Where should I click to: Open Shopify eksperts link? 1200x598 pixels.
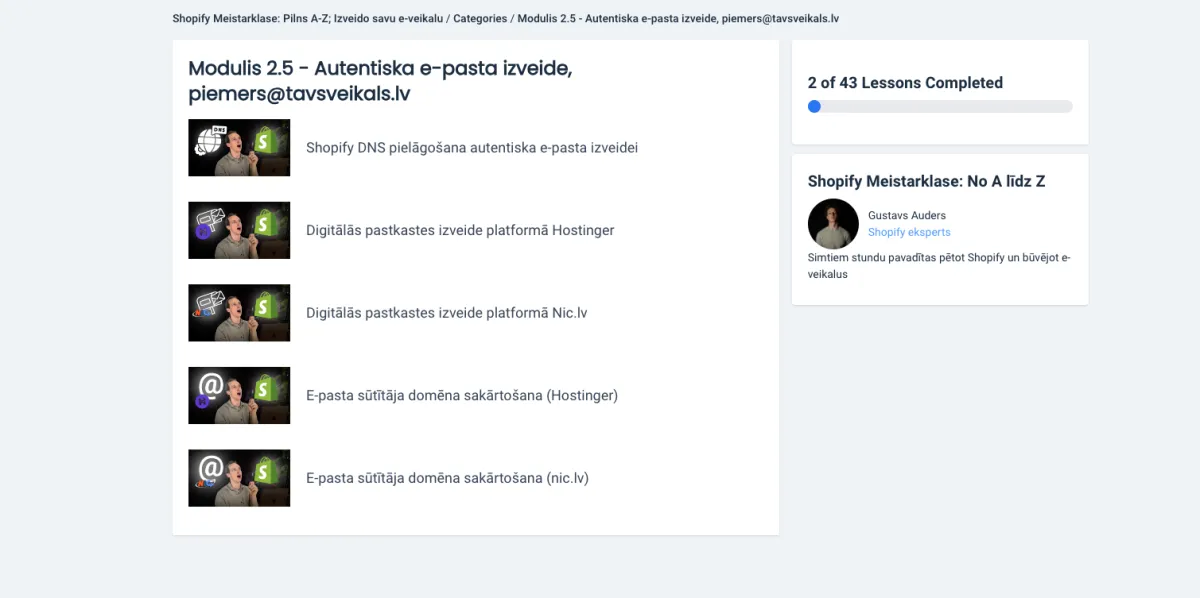point(909,232)
